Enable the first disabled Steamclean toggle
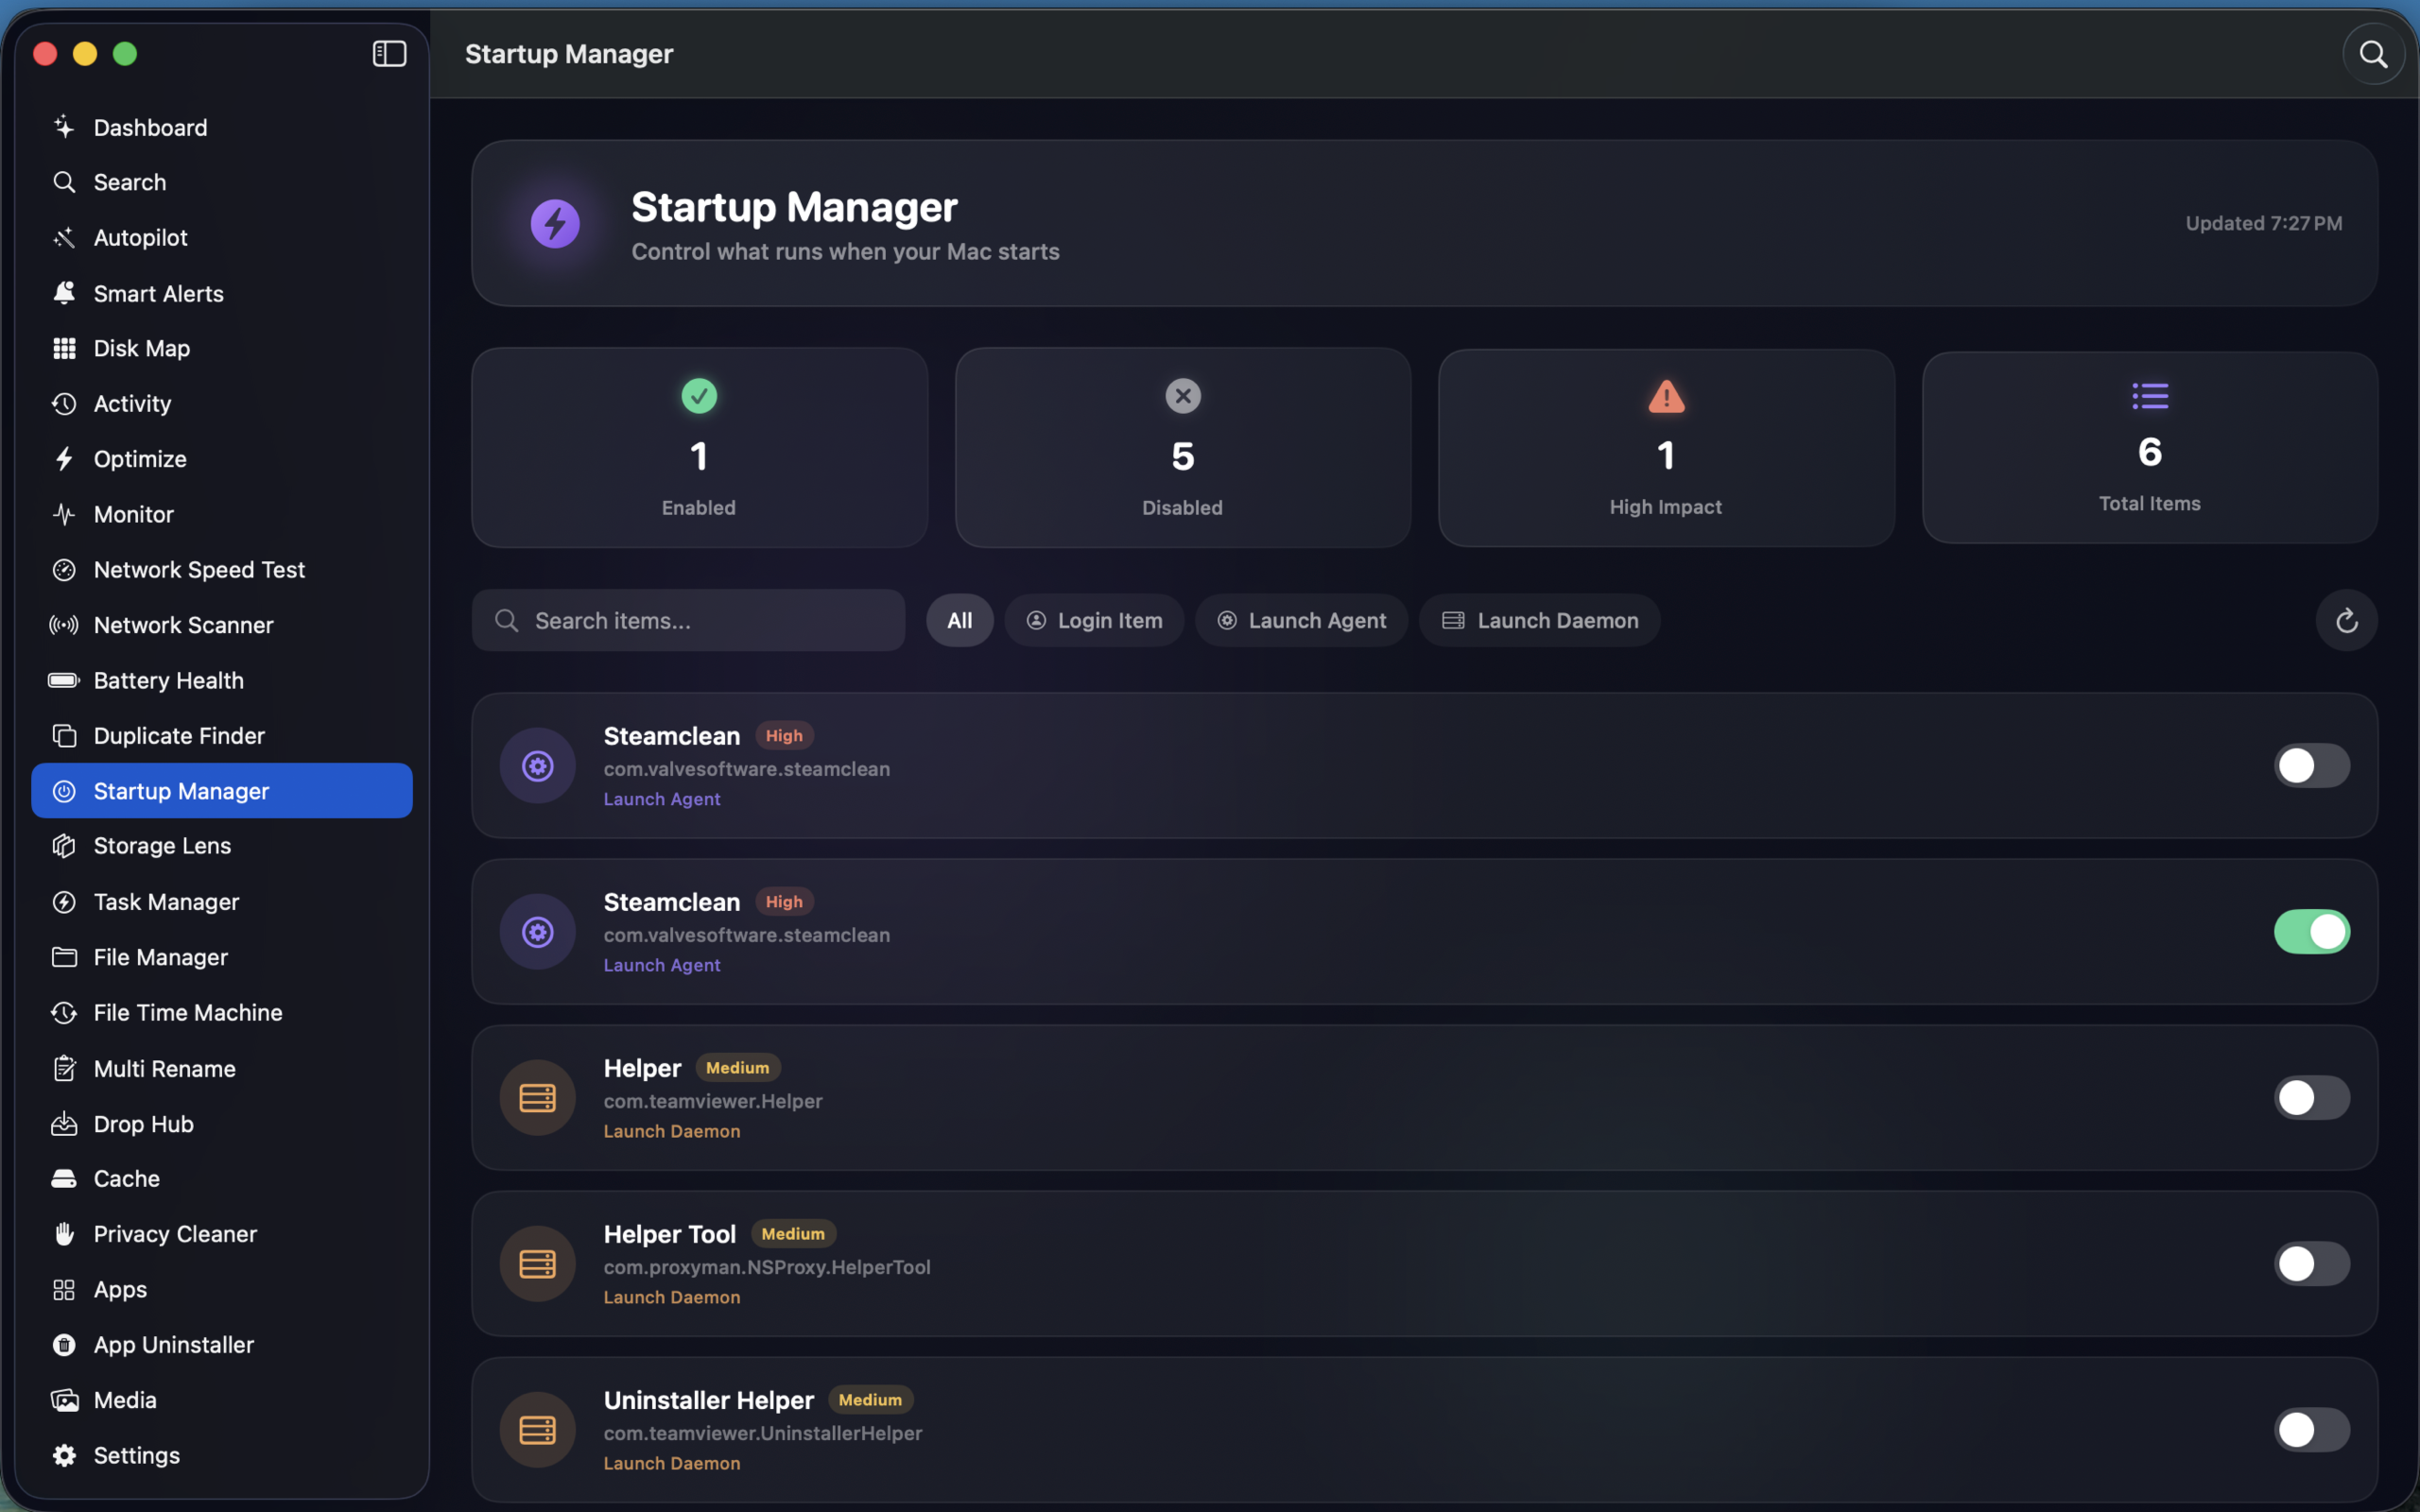Image resolution: width=2420 pixels, height=1512 pixels. click(2311, 766)
